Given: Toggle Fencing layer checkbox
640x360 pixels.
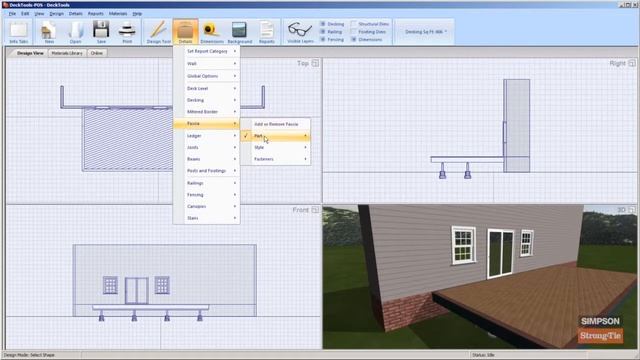Looking at the screenshot, I should coord(322,40).
